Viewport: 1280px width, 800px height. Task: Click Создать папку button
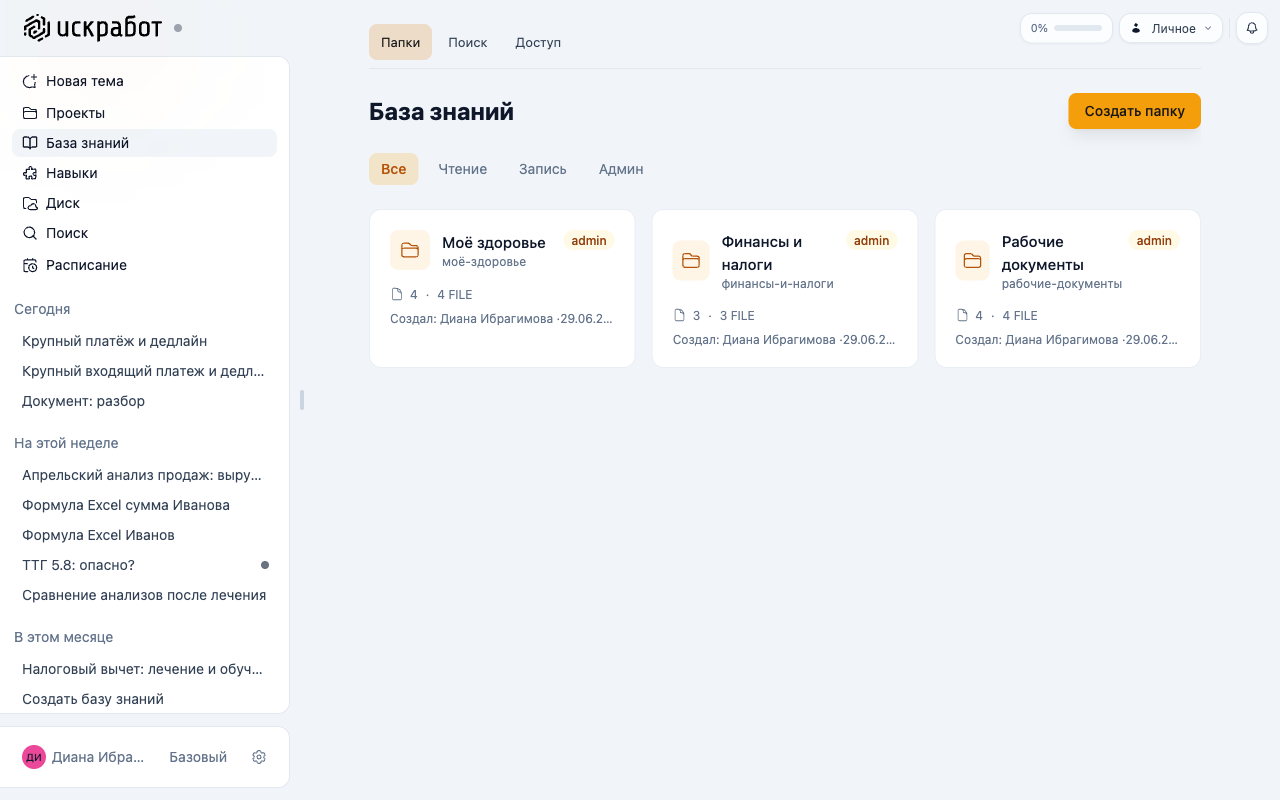pyautogui.click(x=1134, y=111)
